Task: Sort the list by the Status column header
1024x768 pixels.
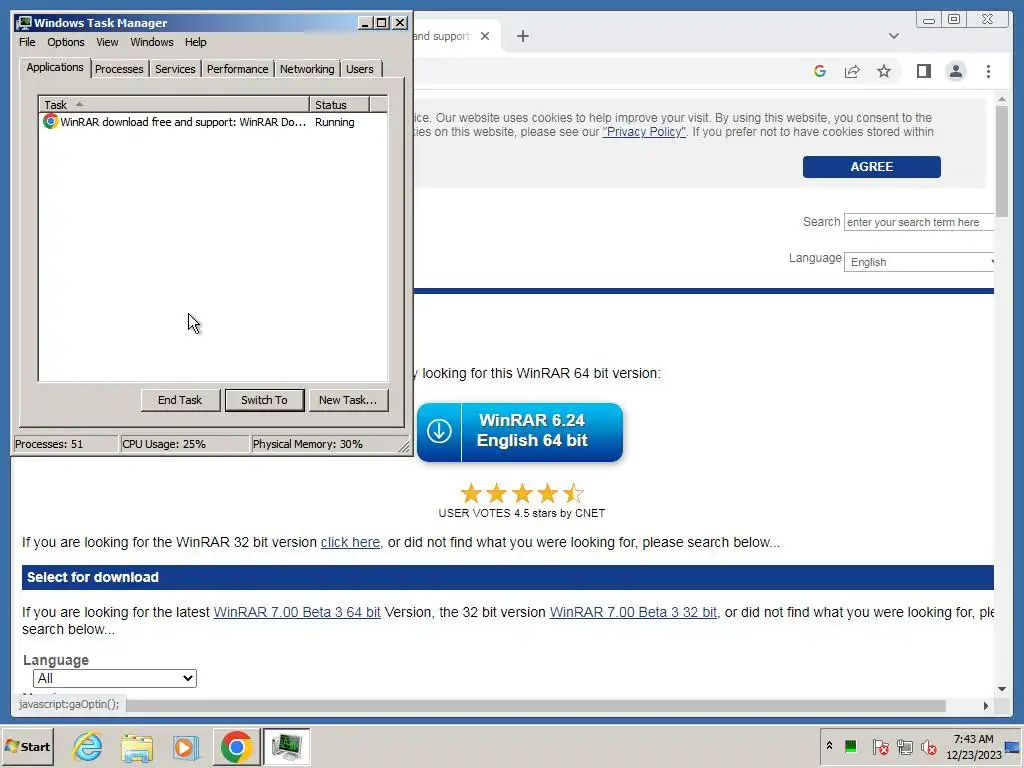Action: [x=340, y=104]
